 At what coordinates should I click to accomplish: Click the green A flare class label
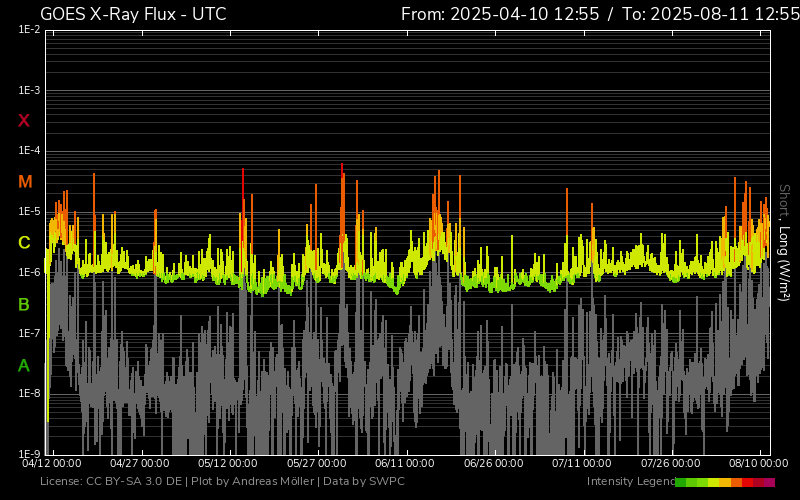24,366
